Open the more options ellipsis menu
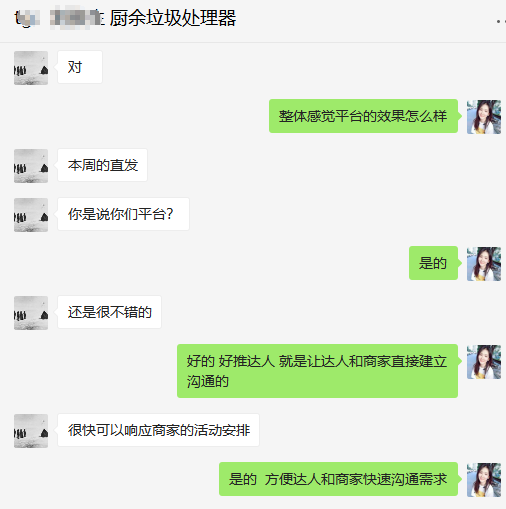 pyautogui.click(x=501, y=21)
